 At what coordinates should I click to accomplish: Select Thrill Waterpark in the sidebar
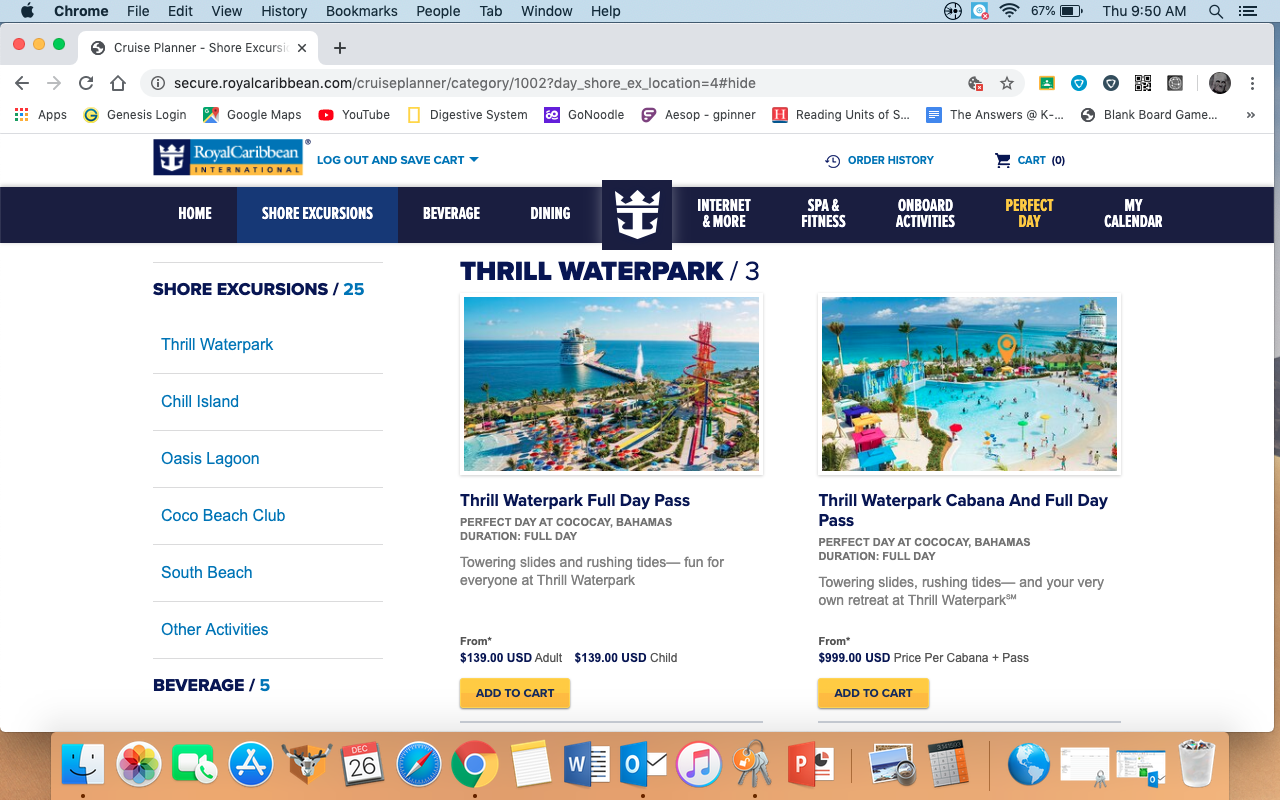pos(217,344)
